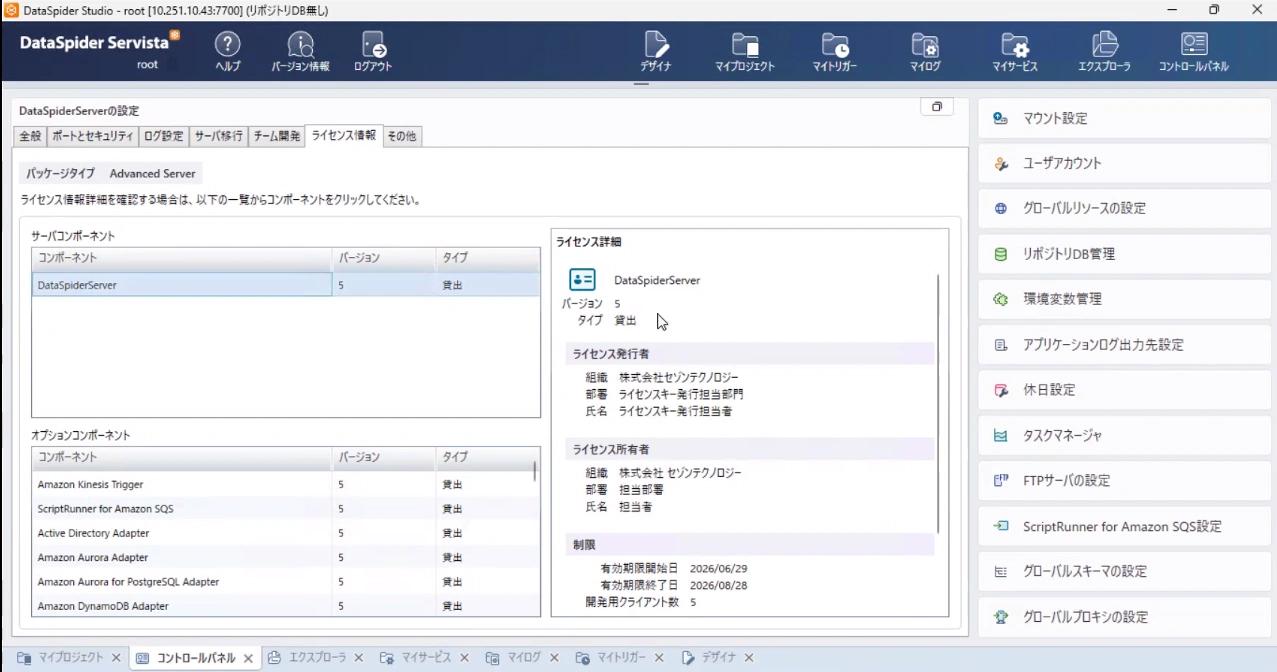Select the DataSpiderServer component row

tap(286, 285)
